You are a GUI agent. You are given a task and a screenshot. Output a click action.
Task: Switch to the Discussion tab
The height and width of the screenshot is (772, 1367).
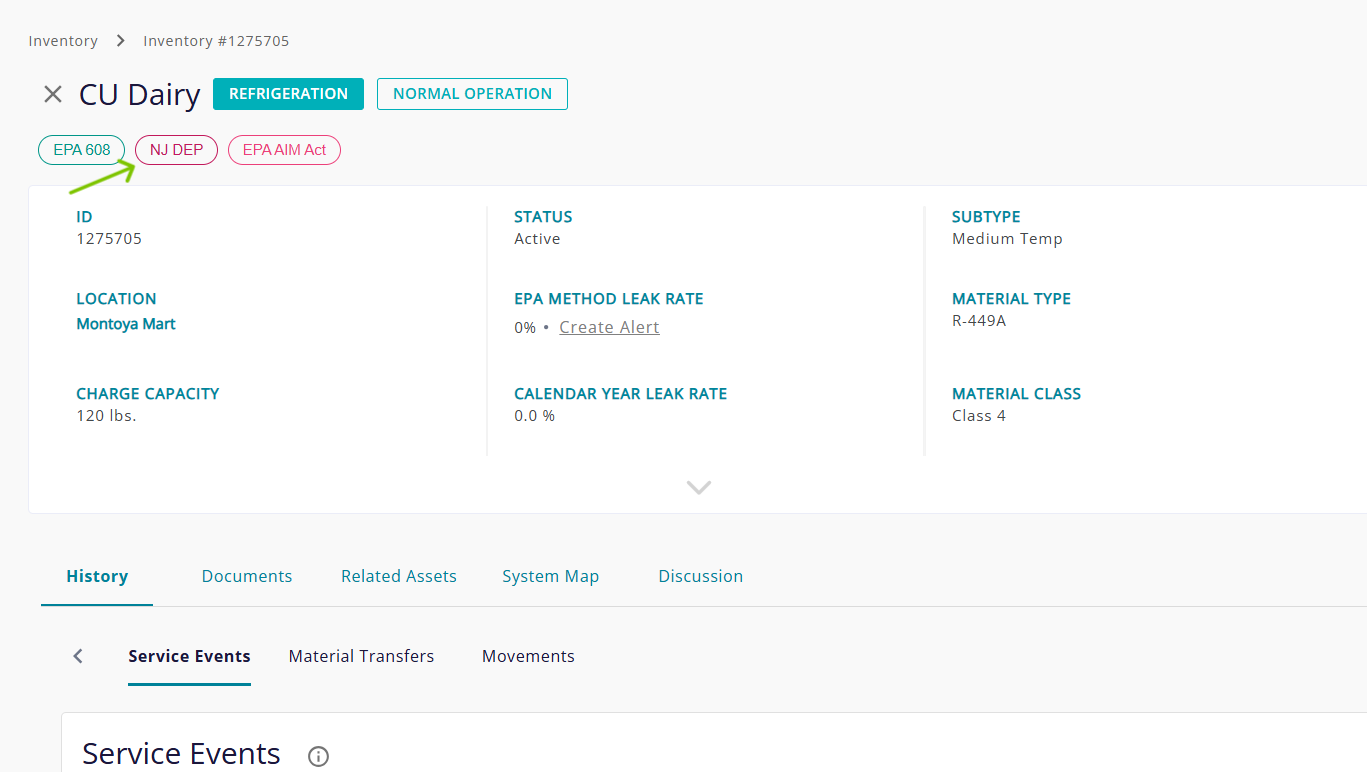700,576
